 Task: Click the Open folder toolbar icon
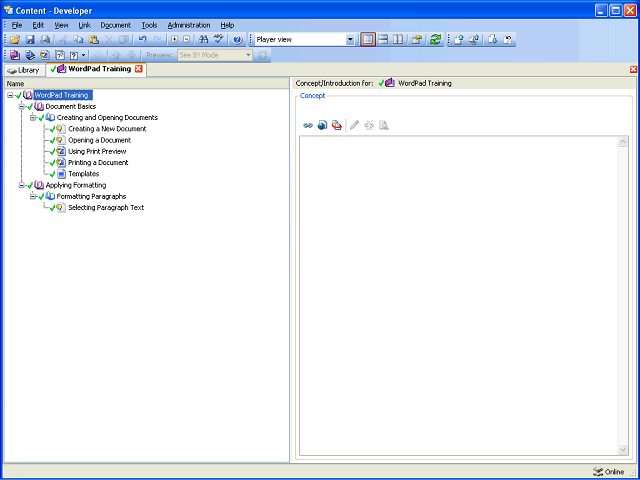click(x=15, y=40)
